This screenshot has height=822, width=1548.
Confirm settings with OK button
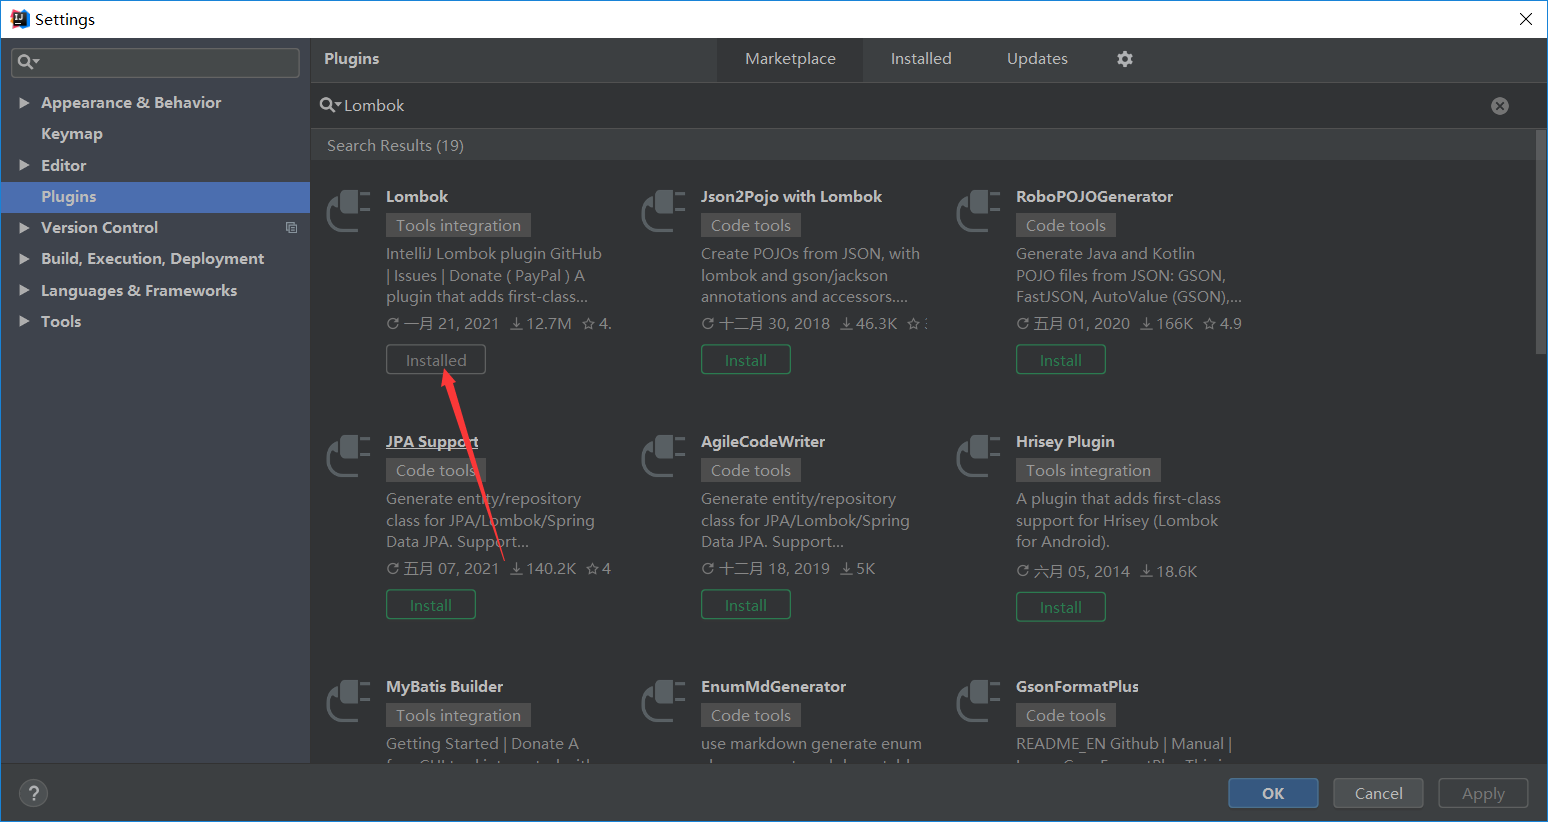(x=1273, y=793)
